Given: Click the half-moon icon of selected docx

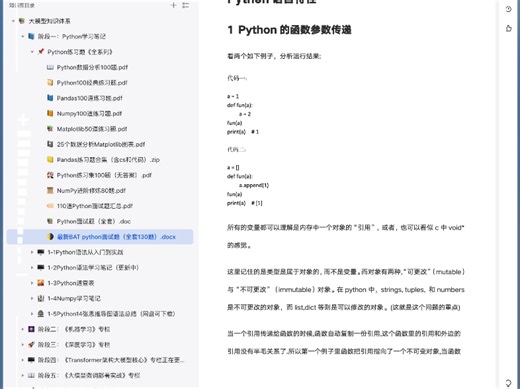Looking at the screenshot, I should 50,237.
